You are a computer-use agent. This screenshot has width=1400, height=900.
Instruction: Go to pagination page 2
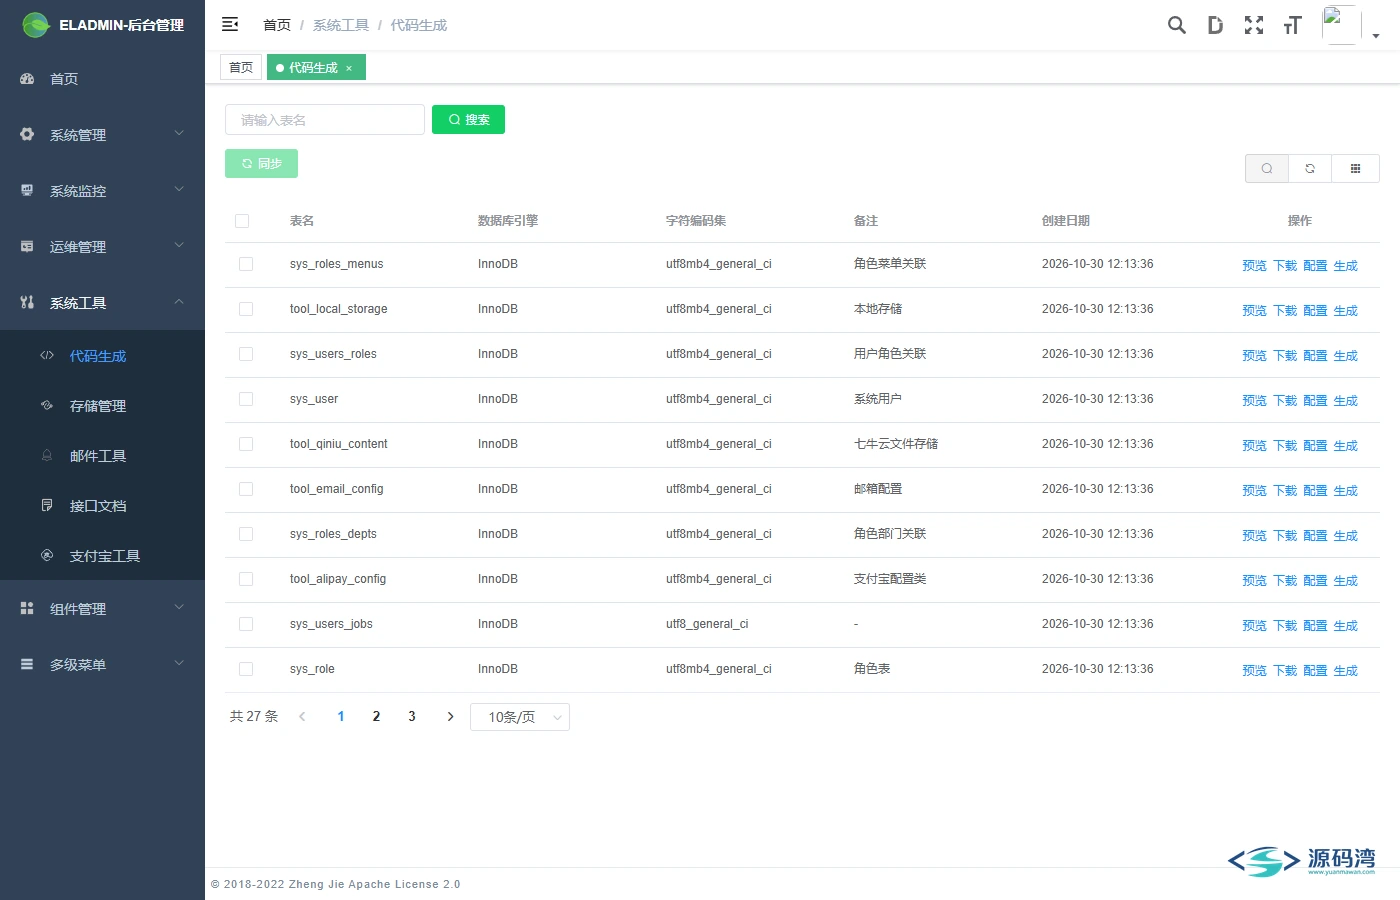tap(376, 717)
